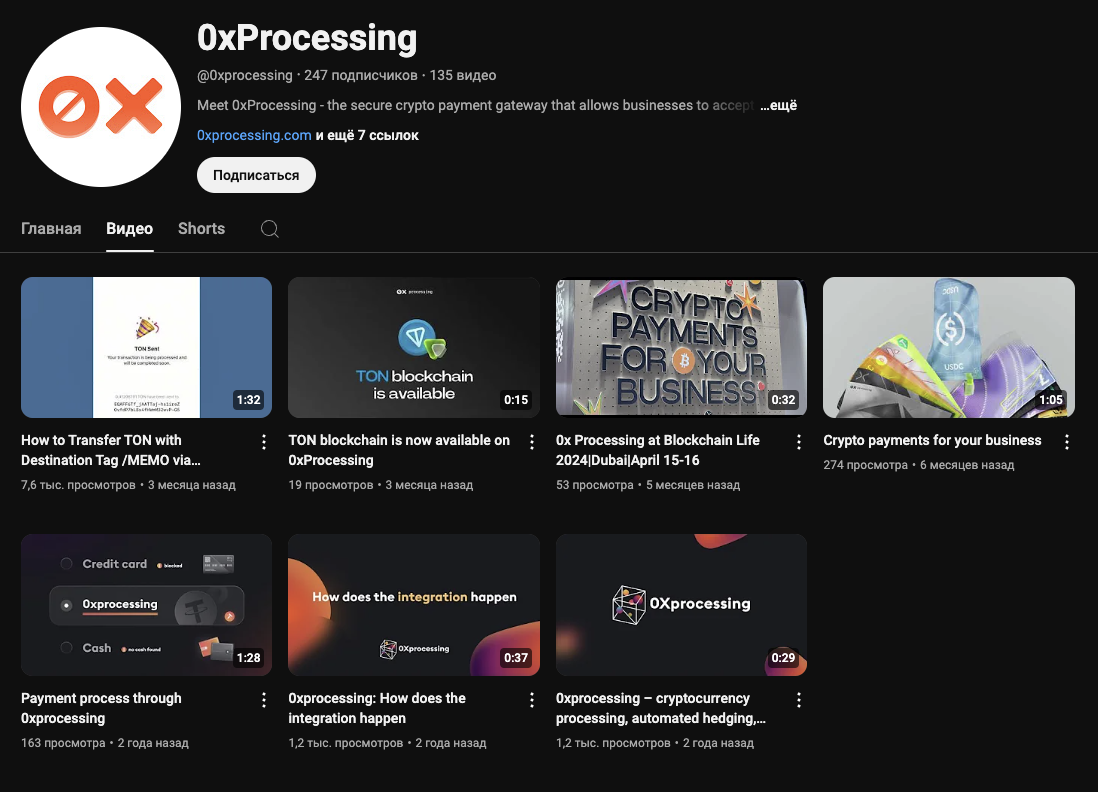The height and width of the screenshot is (792, 1098).
Task: Click "163 просмотра" view count
Action: point(63,742)
